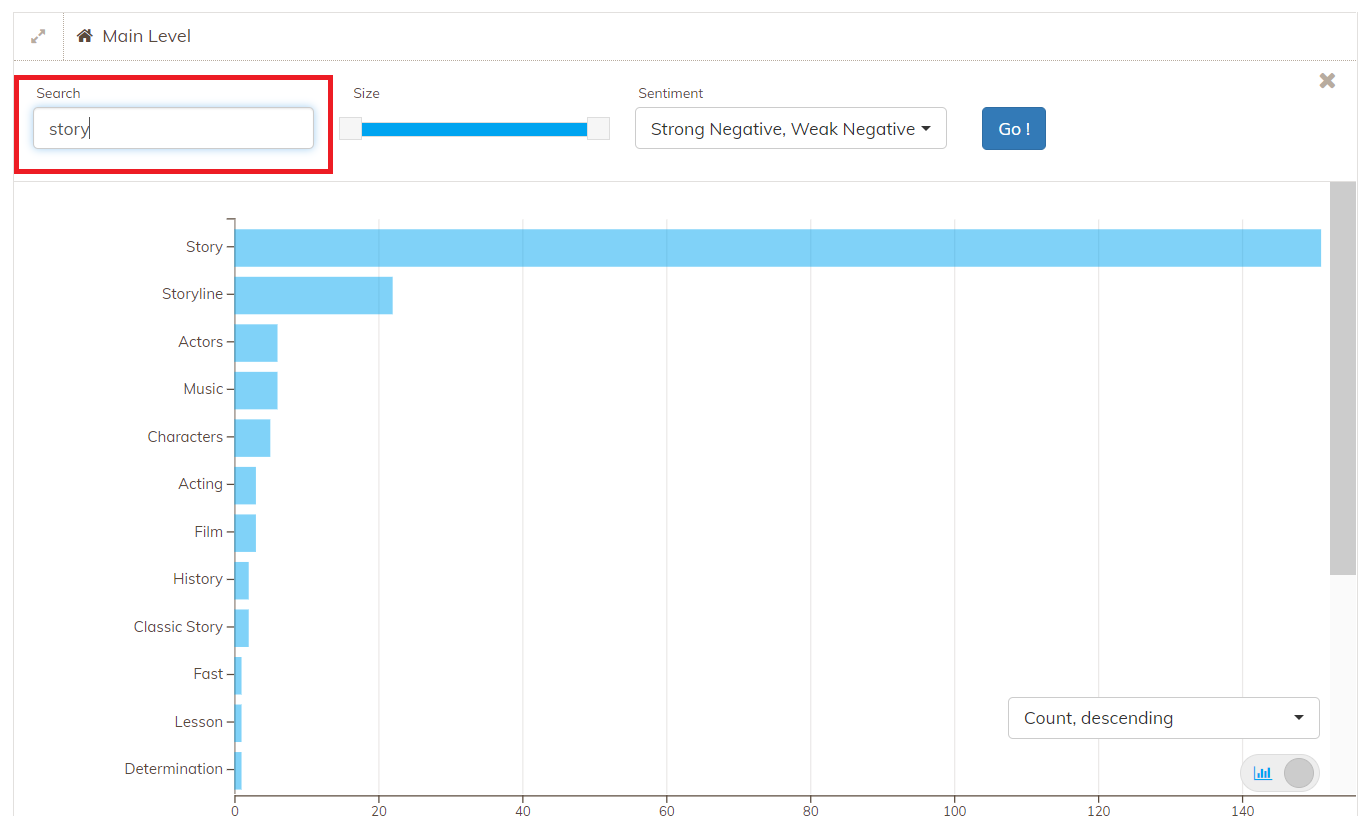This screenshot has width=1372, height=816.
Task: Click the Acting axis label
Action: click(x=200, y=484)
